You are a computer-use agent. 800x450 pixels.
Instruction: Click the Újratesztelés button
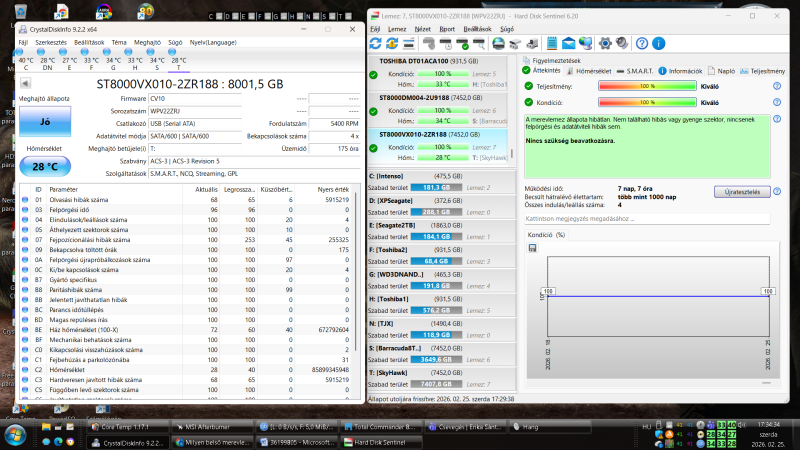(742, 192)
